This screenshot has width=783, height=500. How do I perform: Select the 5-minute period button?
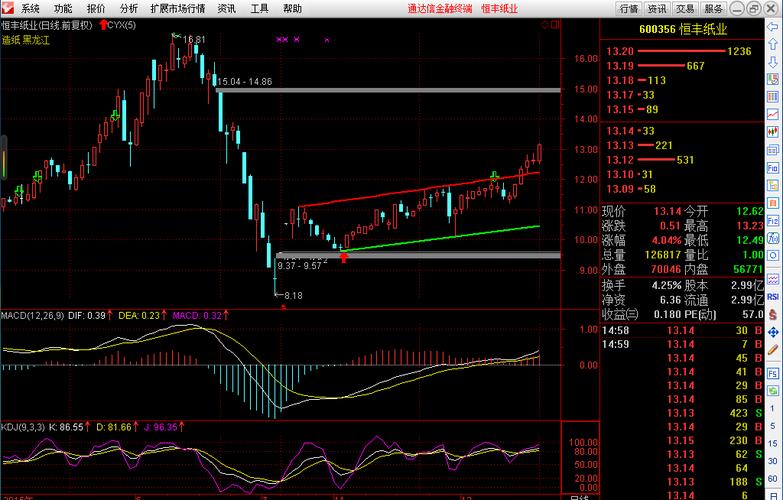772,426
